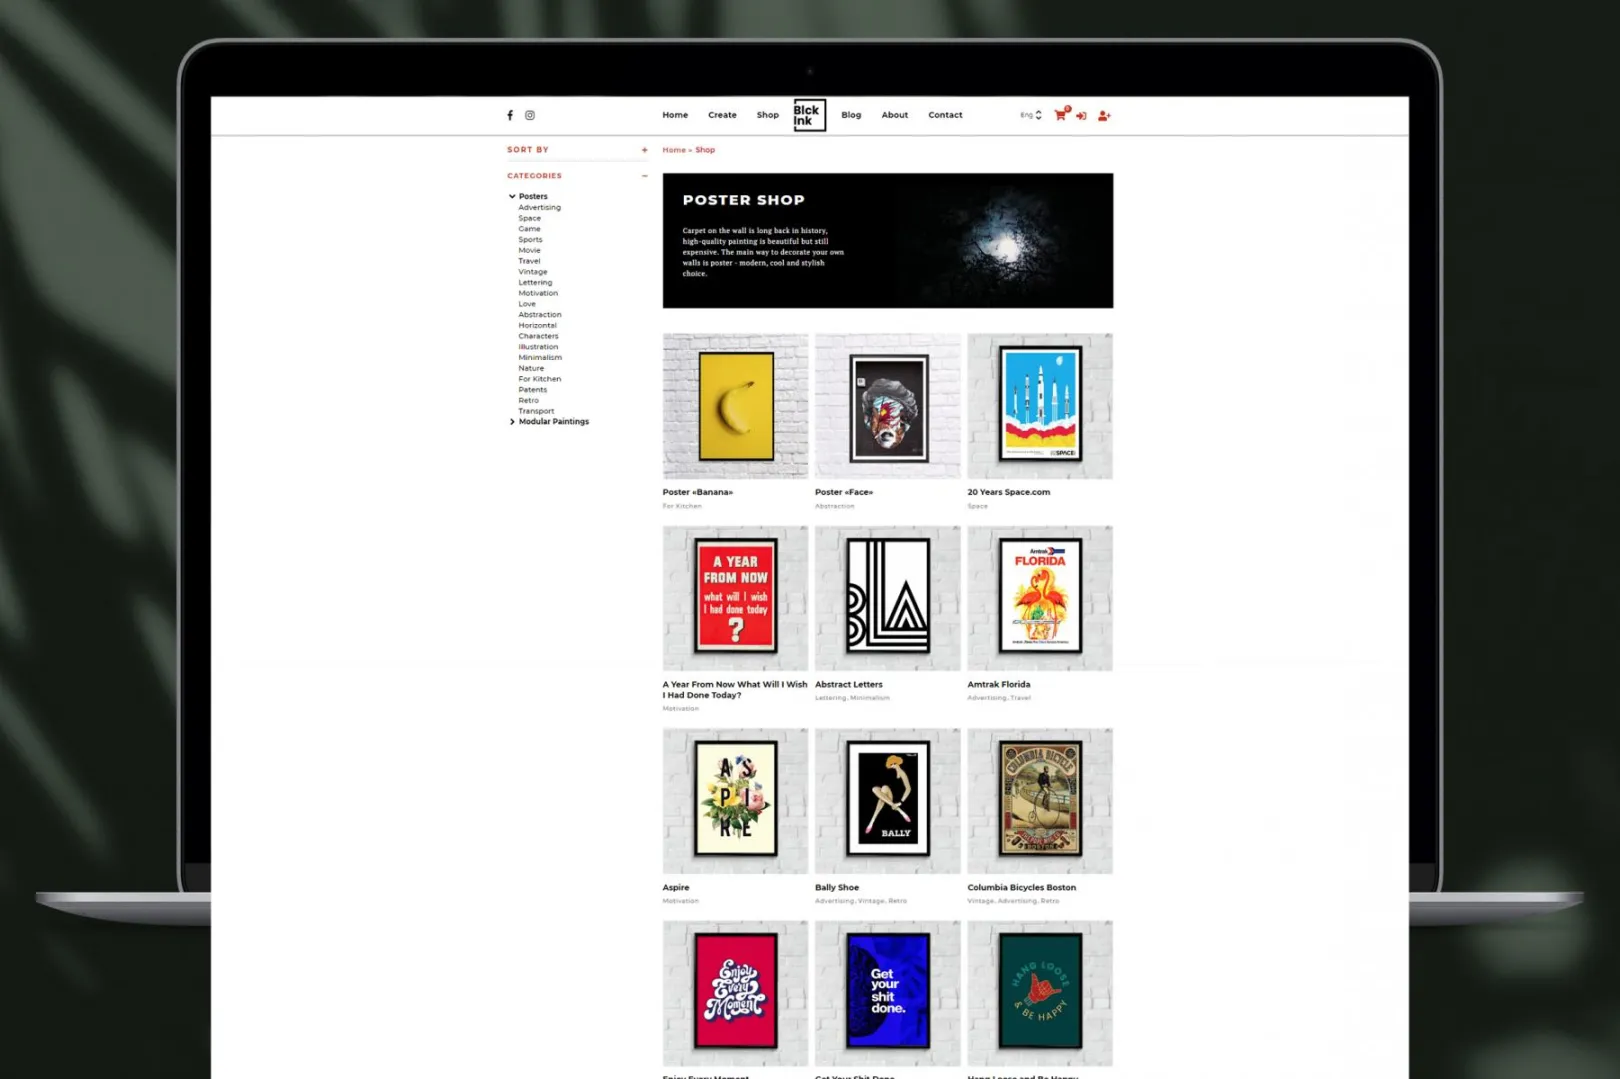Open the Hang Loose Be Happy thumbnail
This screenshot has width=1620, height=1079.
pyautogui.click(x=1040, y=993)
